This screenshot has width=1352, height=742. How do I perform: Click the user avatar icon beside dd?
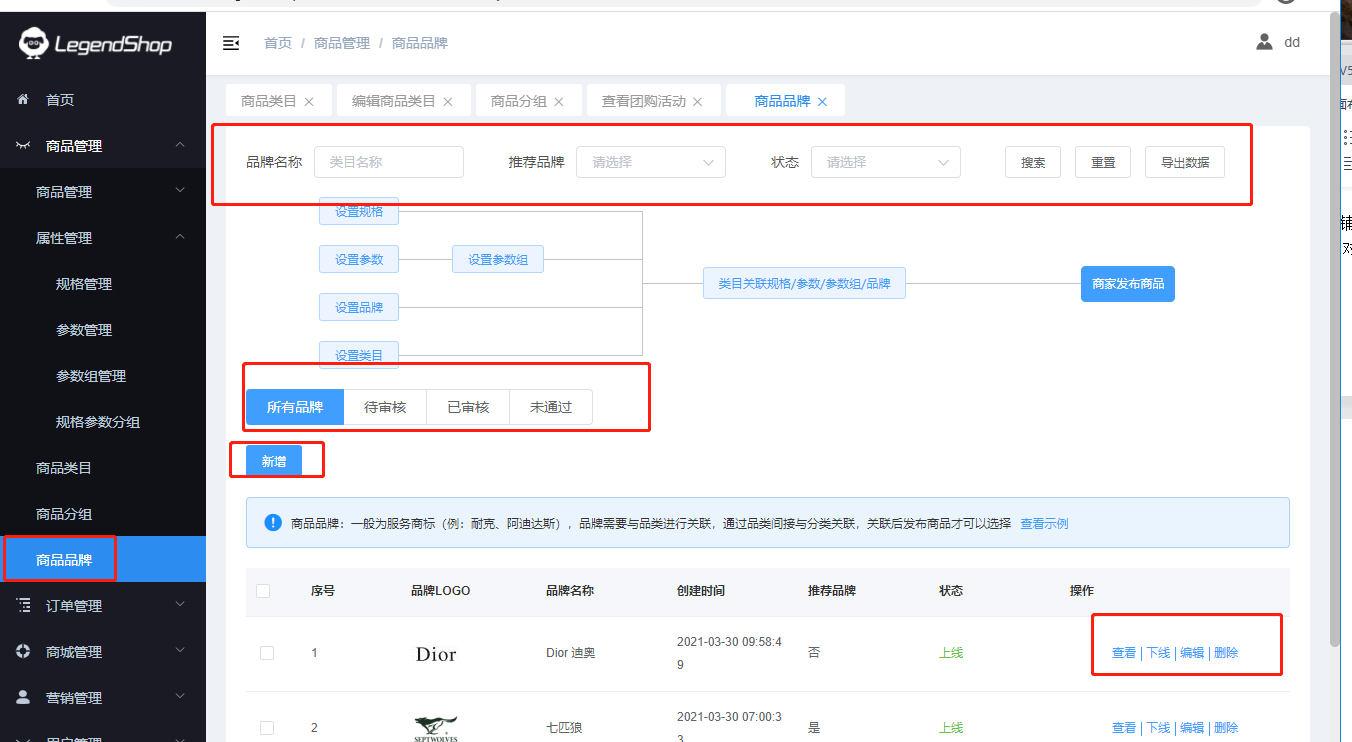point(1264,42)
